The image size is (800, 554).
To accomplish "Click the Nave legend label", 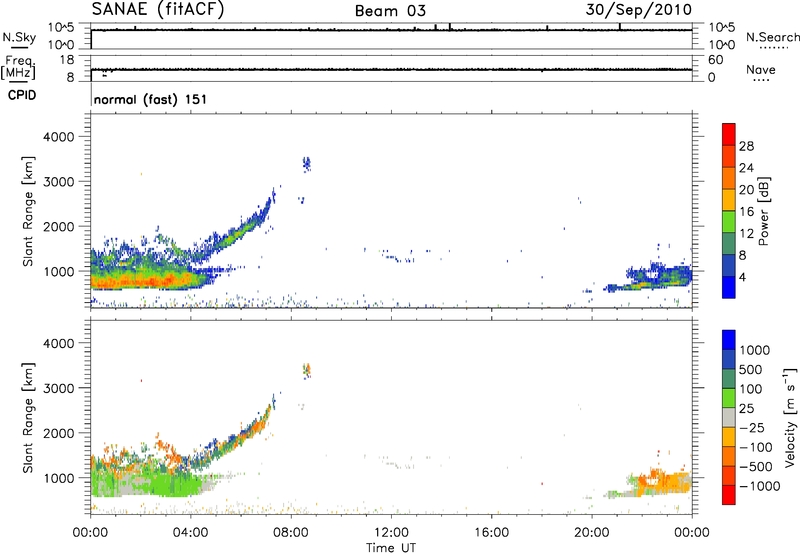I will point(761,70).
